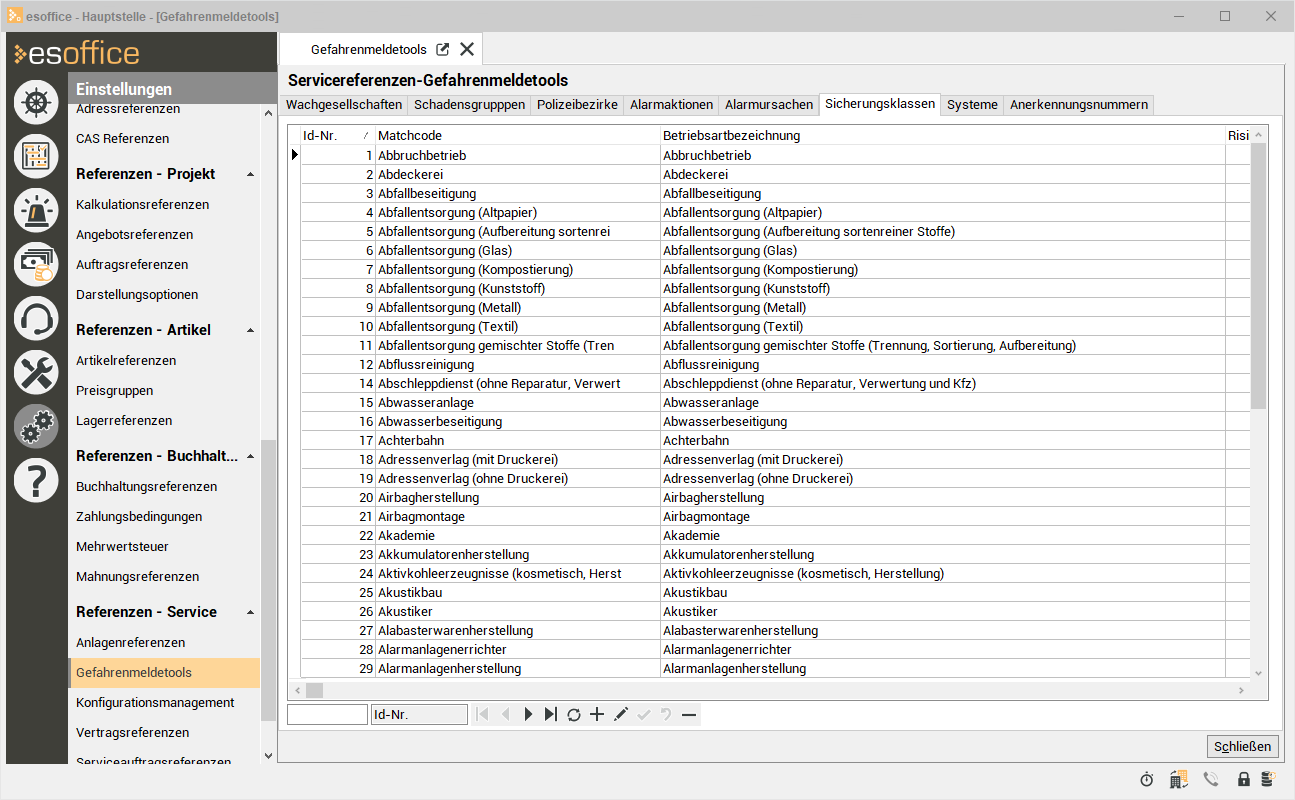Collapse the Referenzen - Buchhaltung section

250,456
